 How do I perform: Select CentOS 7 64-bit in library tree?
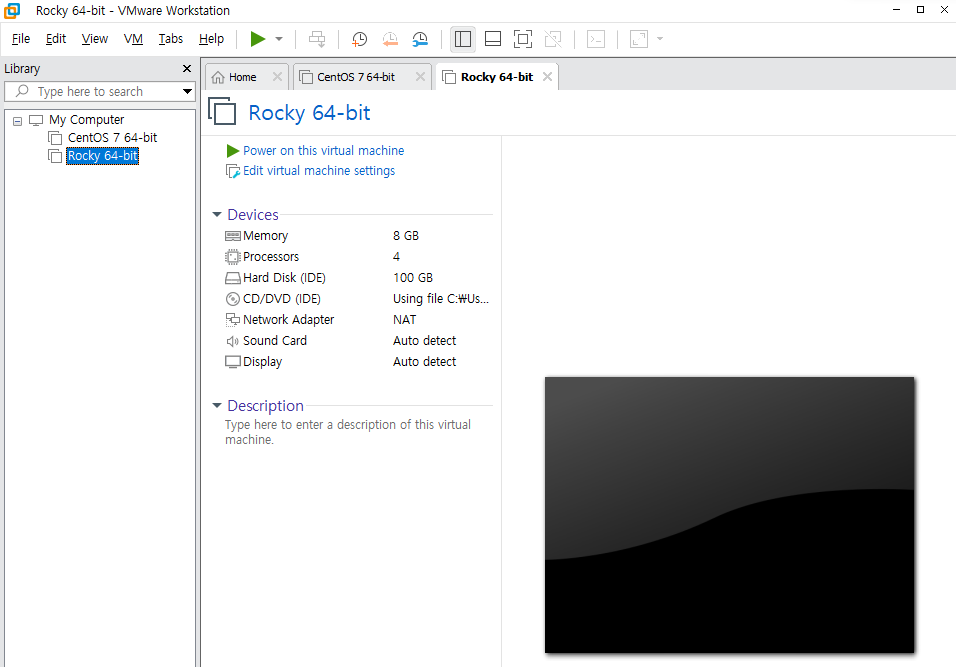tap(112, 138)
